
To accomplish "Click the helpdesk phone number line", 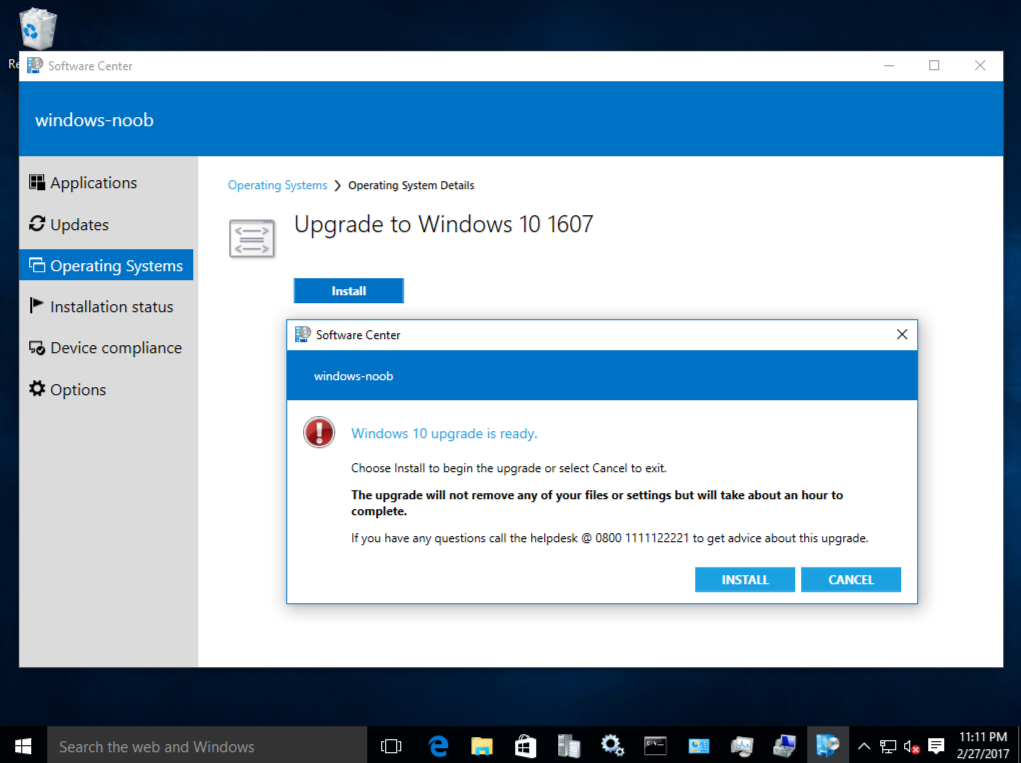I will (x=609, y=538).
